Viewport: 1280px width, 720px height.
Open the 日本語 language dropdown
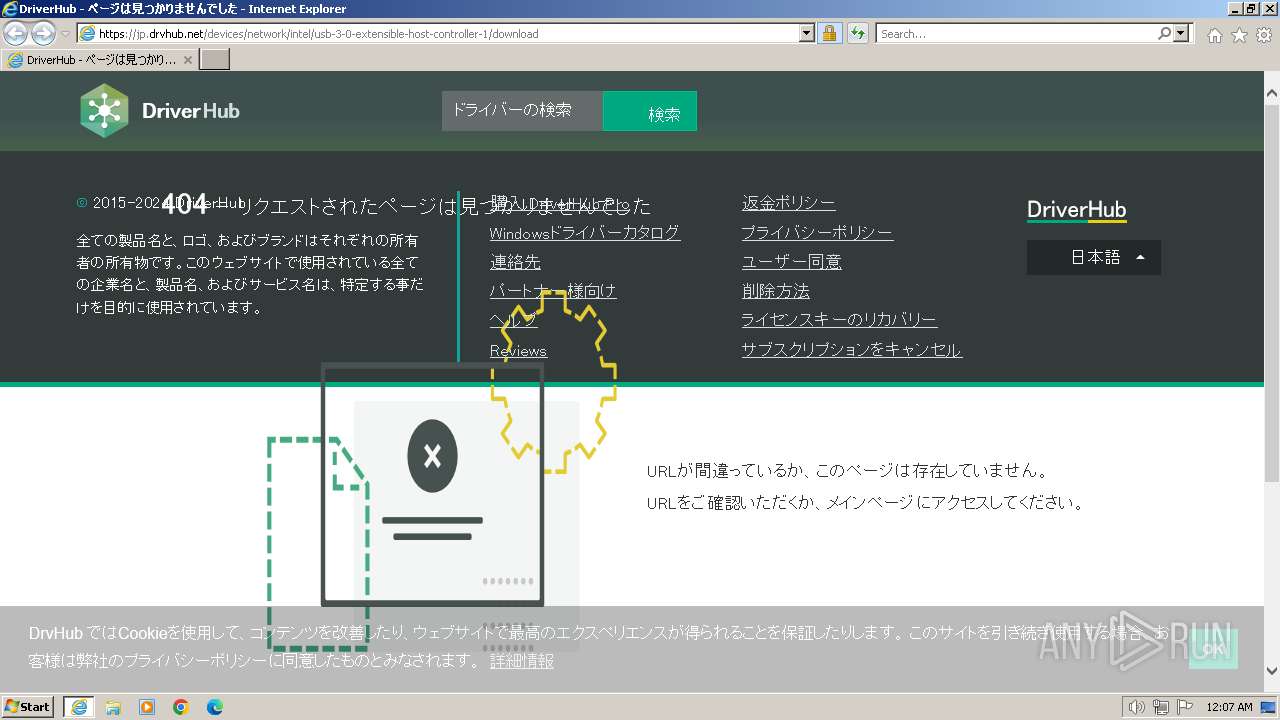coord(1094,257)
